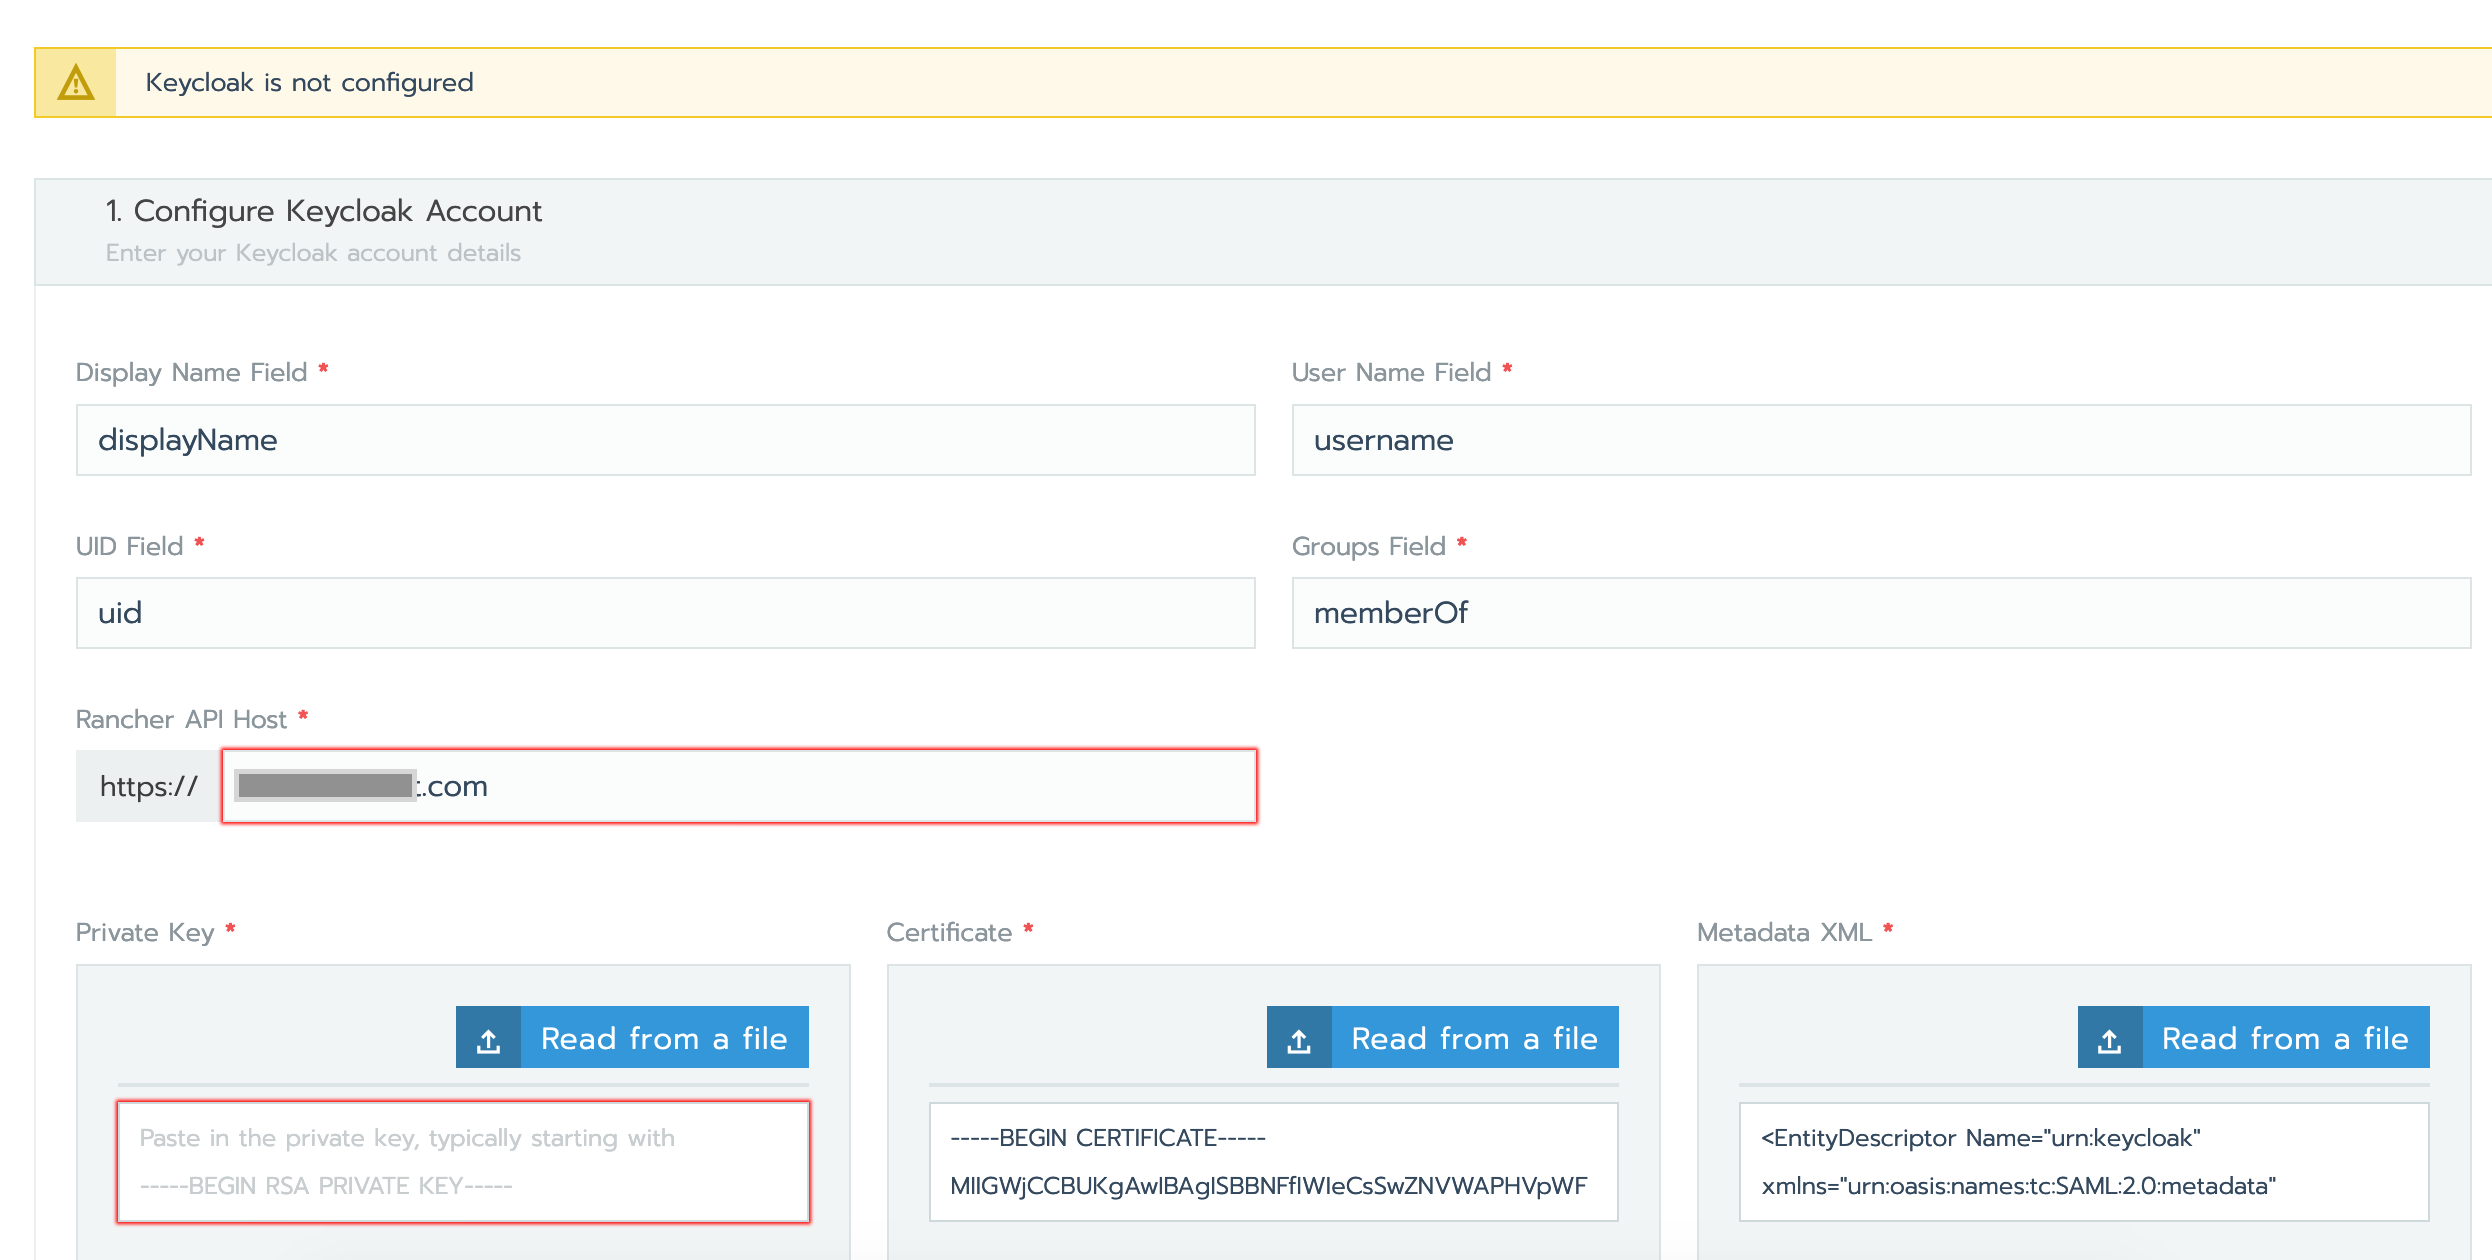This screenshot has height=1260, width=2492.
Task: Click the private key paste textarea
Action: coord(463,1162)
